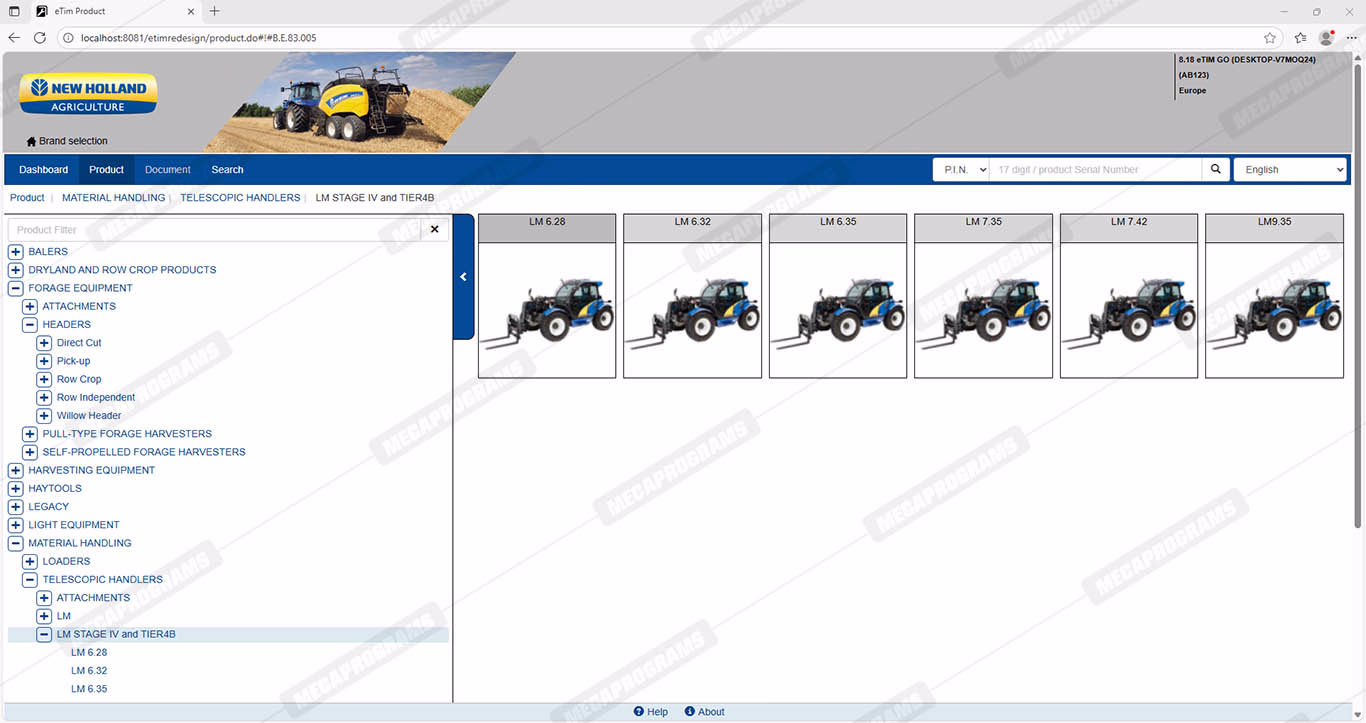Expand the Pick-up headers node

tap(44, 361)
